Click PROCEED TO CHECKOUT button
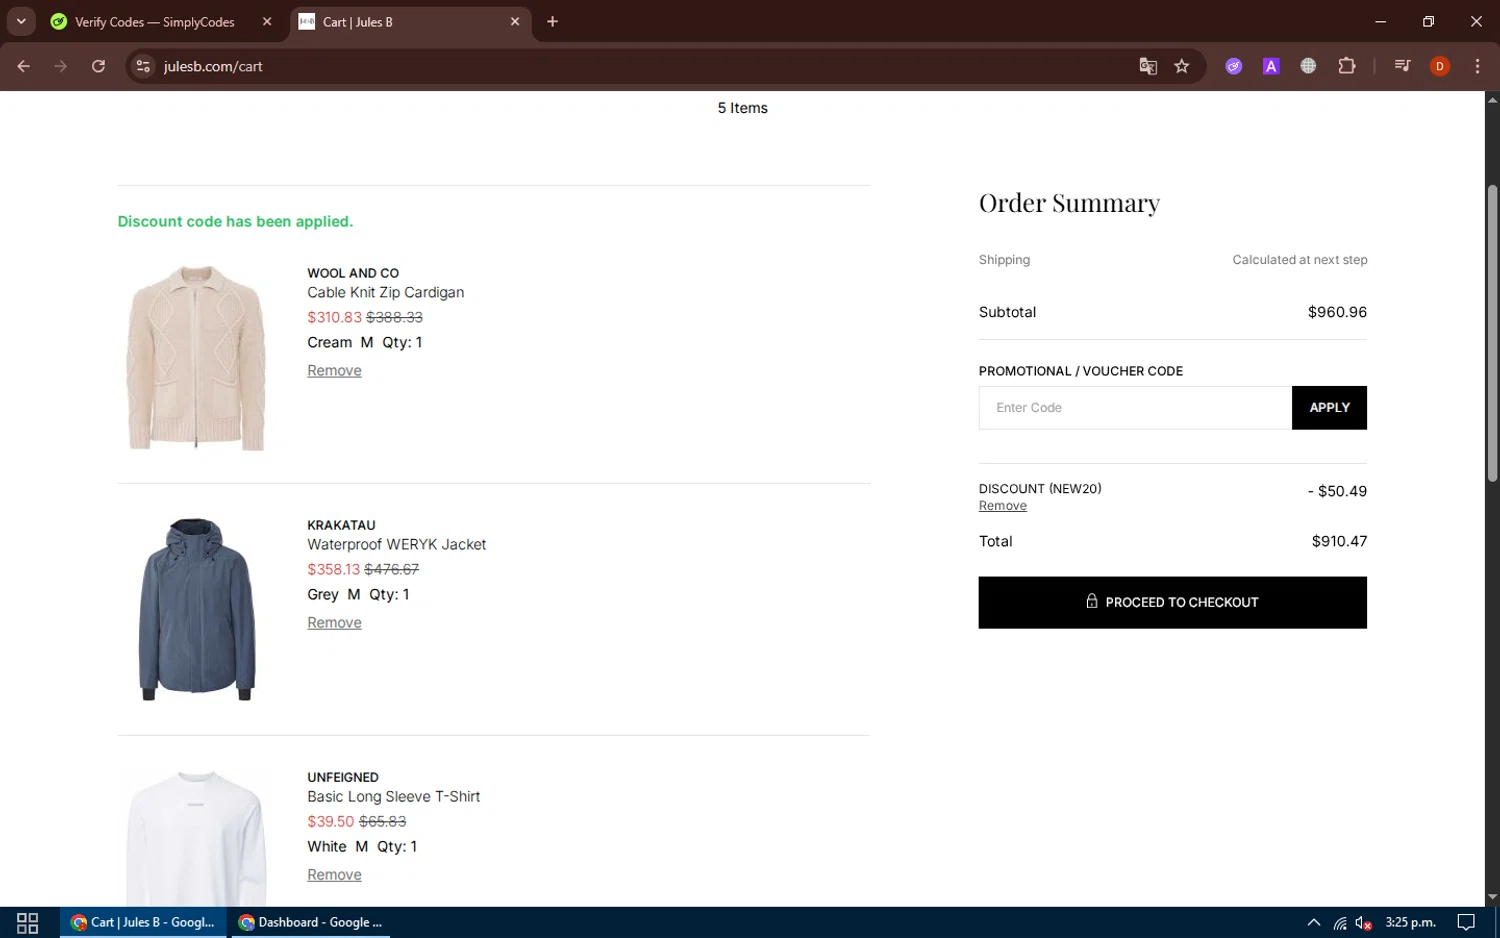The height and width of the screenshot is (938, 1500). click(1172, 602)
